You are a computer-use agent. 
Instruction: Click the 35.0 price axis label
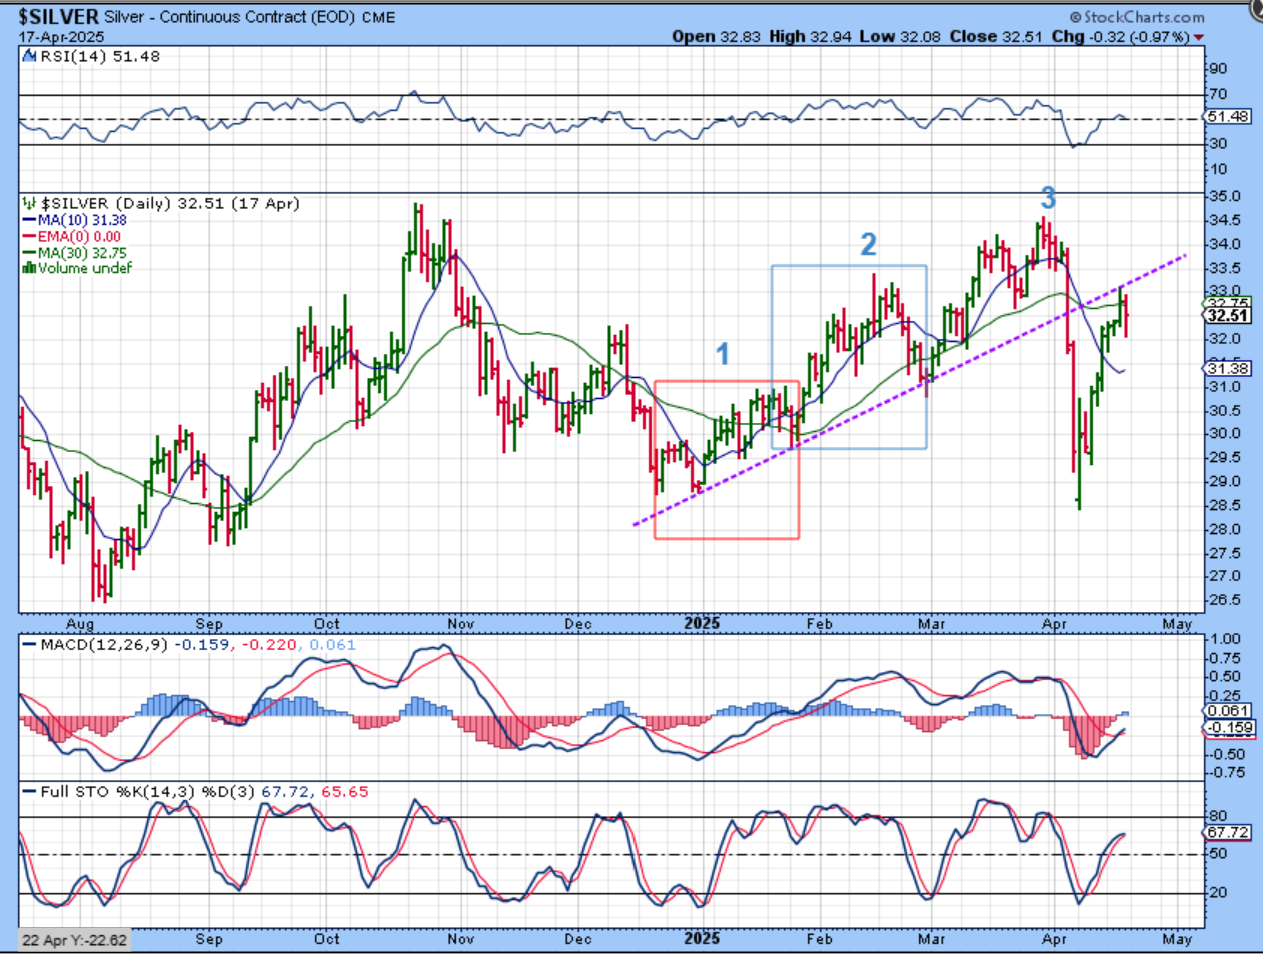tap(1224, 196)
